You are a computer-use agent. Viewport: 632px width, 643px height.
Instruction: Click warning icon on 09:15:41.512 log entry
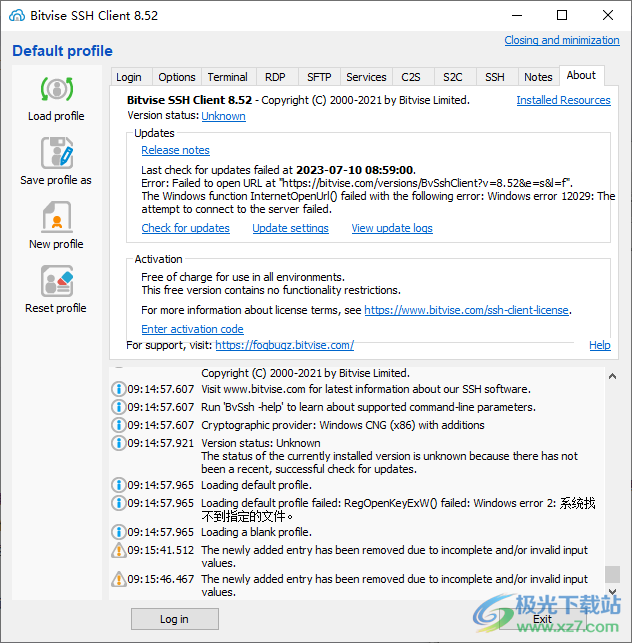point(119,550)
